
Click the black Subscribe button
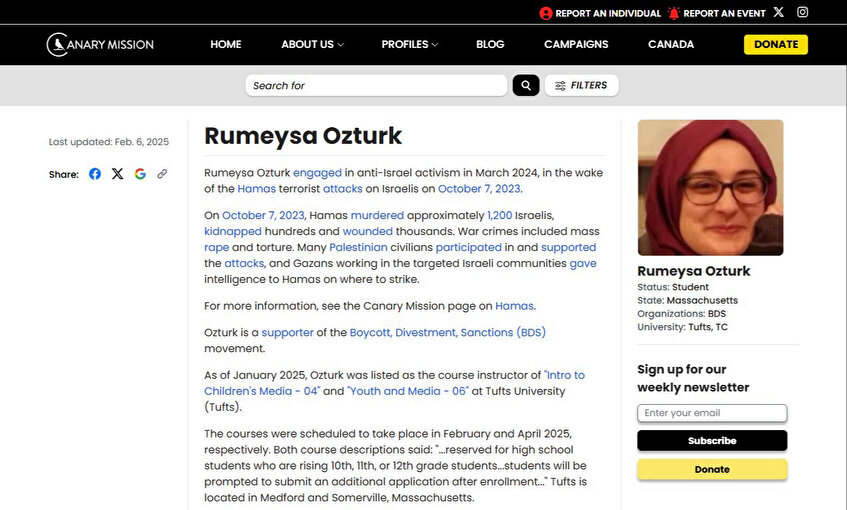pyautogui.click(x=712, y=440)
